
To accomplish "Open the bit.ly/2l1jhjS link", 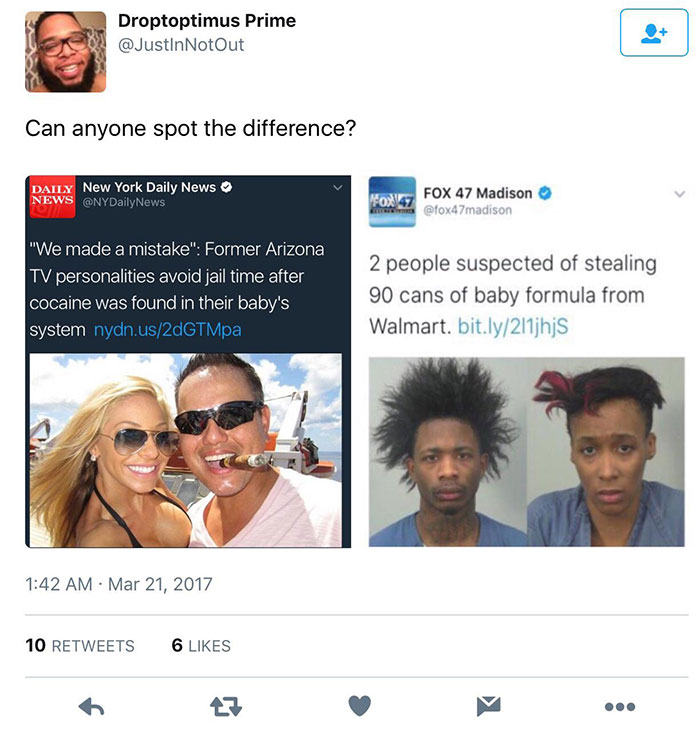I will click(x=513, y=326).
